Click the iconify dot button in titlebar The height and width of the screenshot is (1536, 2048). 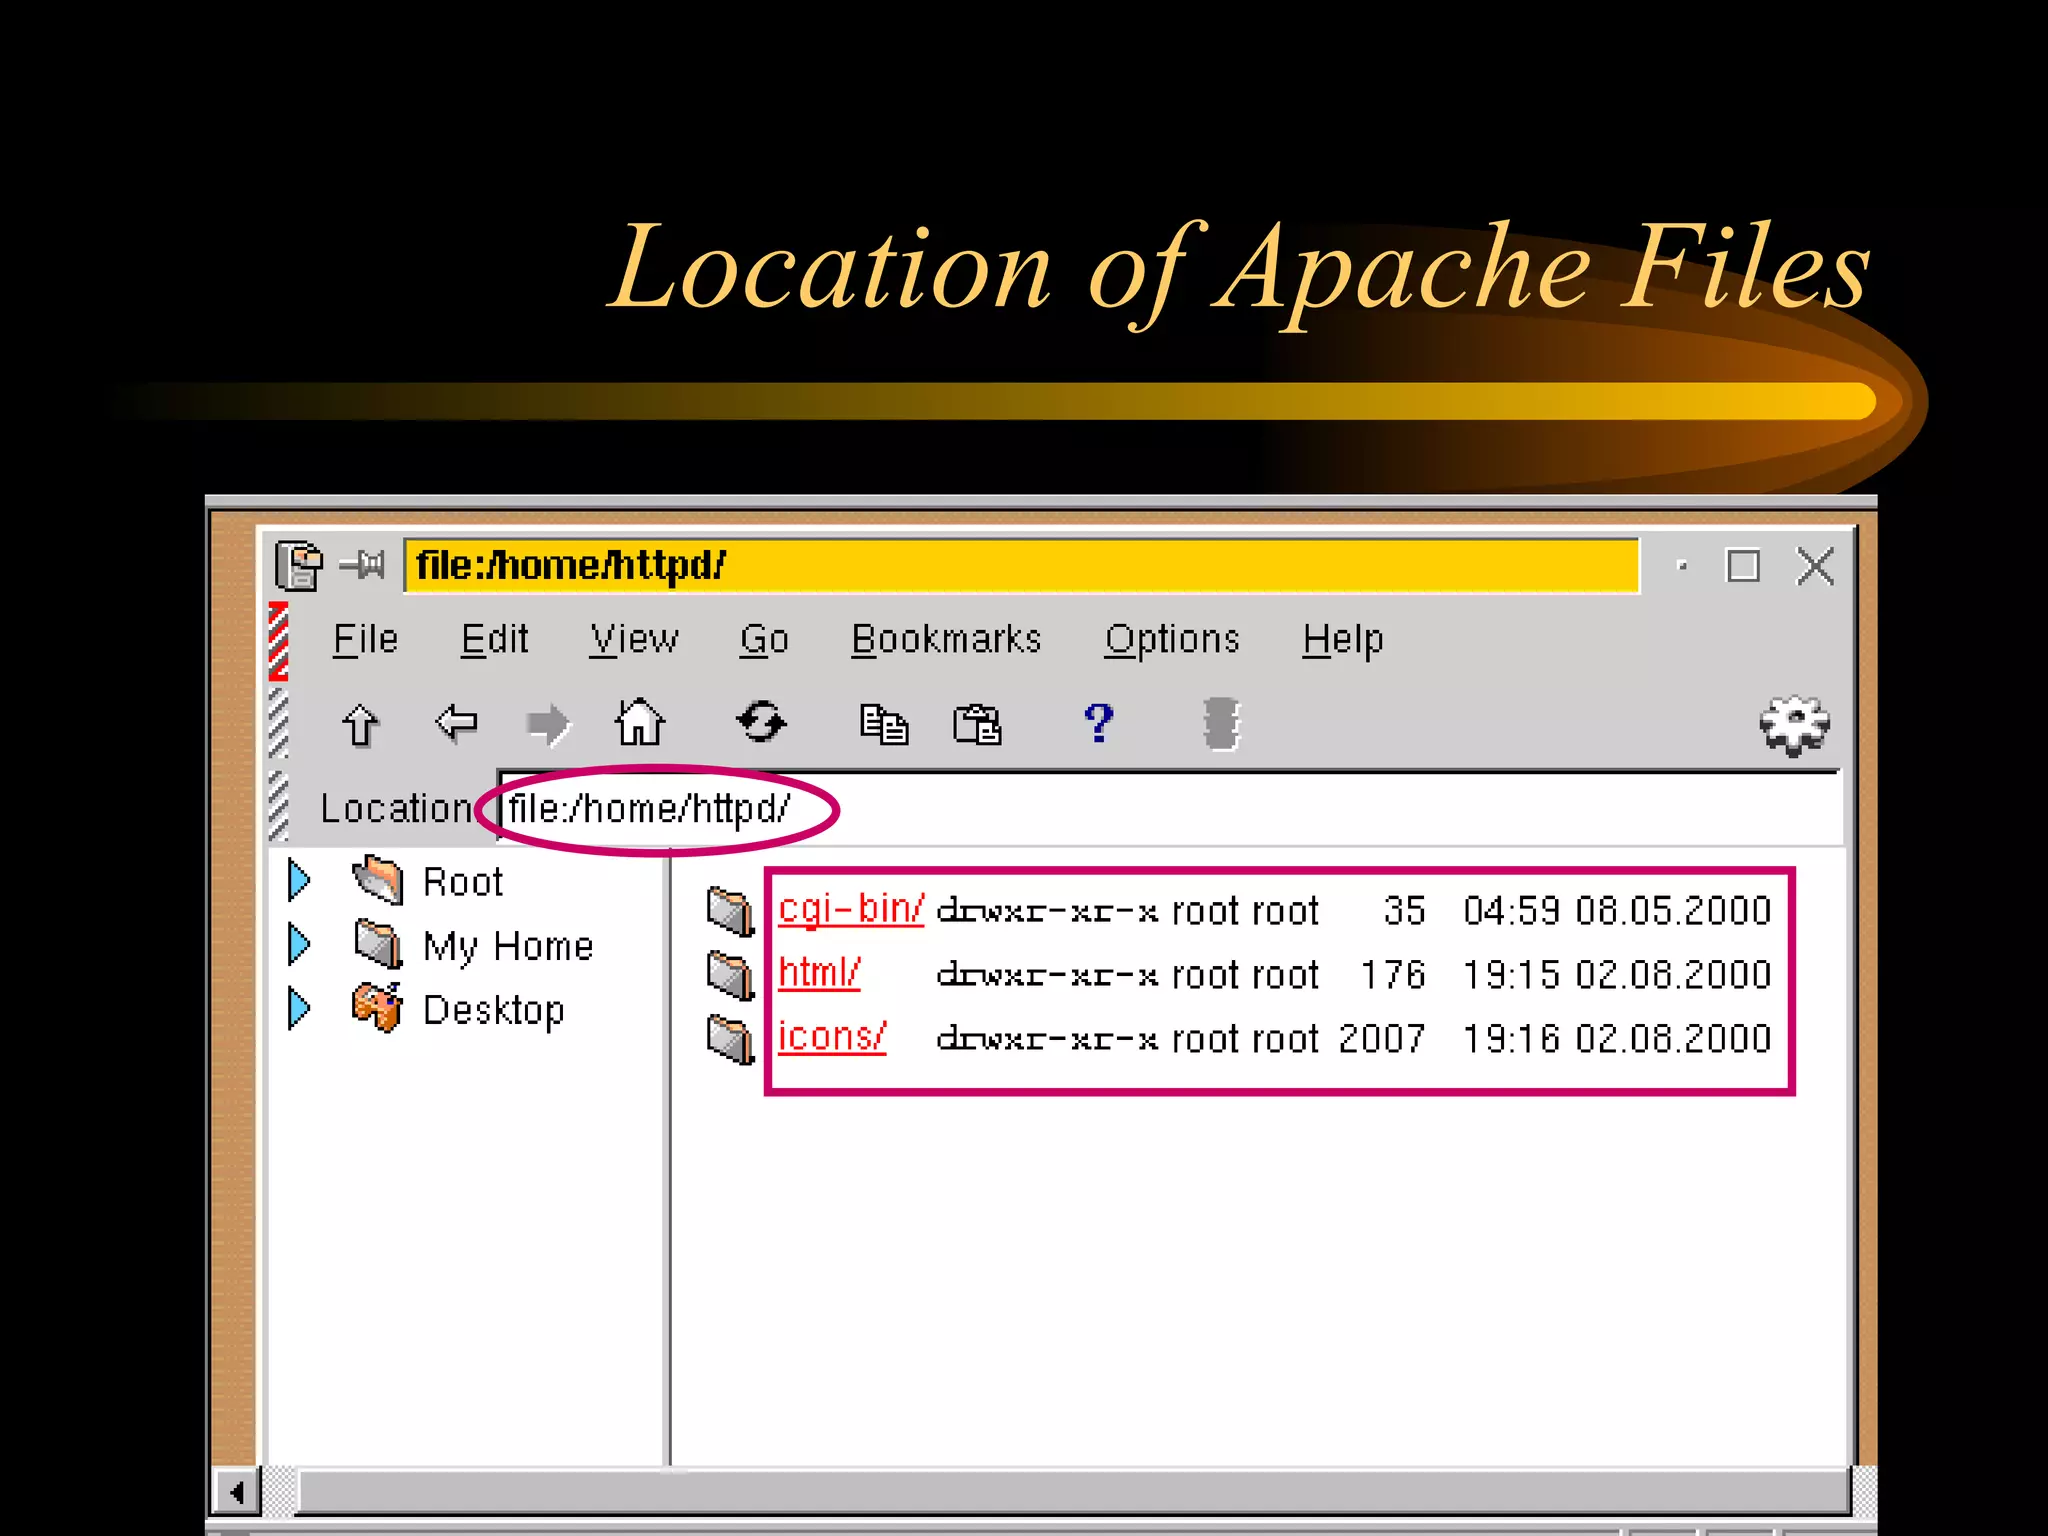pyautogui.click(x=1682, y=566)
